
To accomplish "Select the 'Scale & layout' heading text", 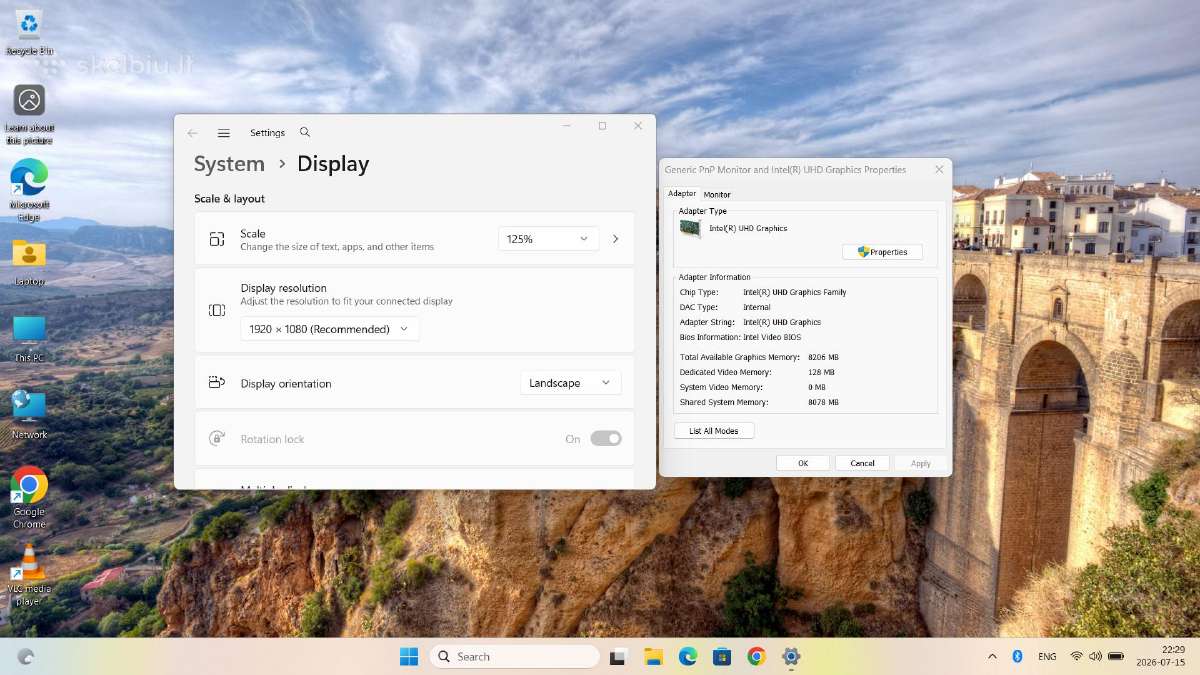I will click(x=230, y=199).
